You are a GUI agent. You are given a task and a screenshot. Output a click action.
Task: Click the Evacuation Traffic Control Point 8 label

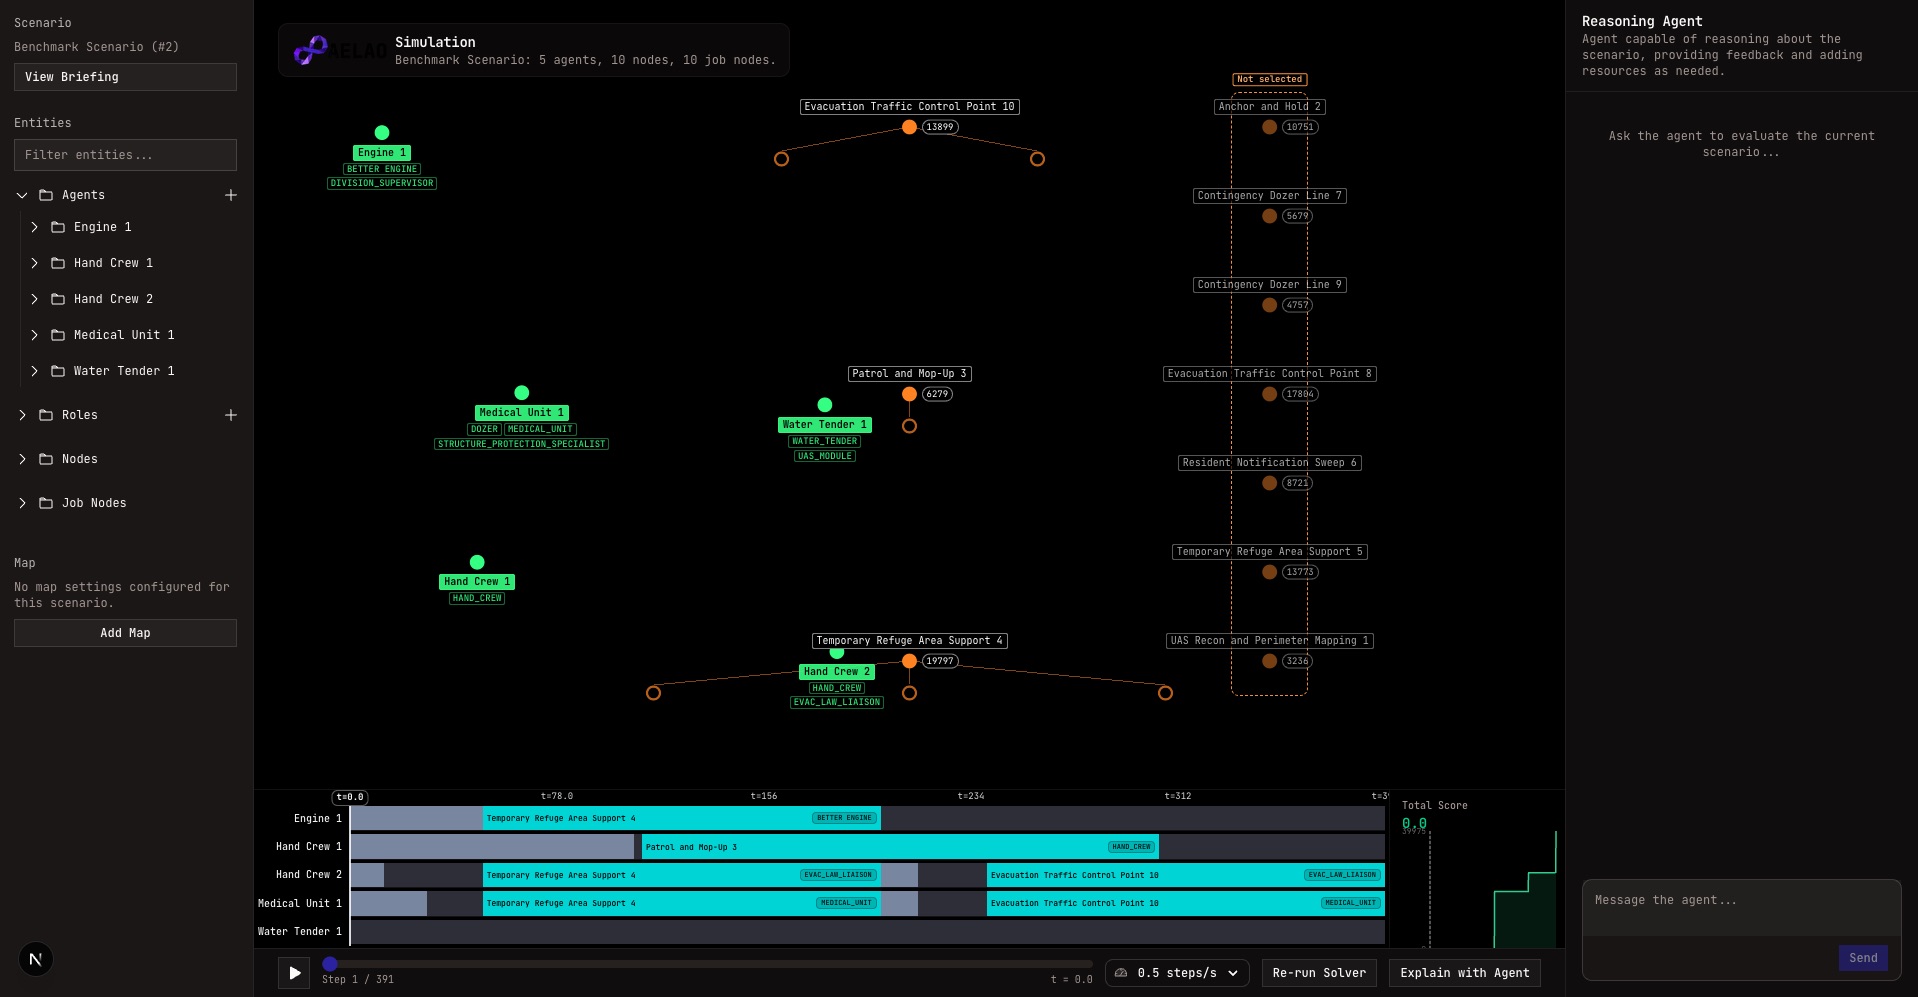point(1269,374)
